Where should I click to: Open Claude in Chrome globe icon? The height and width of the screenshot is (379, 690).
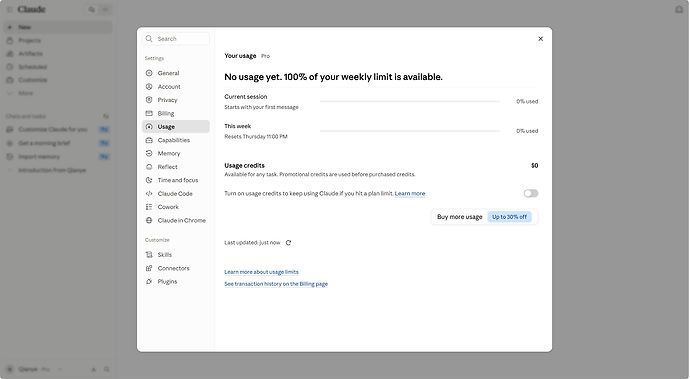pyautogui.click(x=149, y=220)
